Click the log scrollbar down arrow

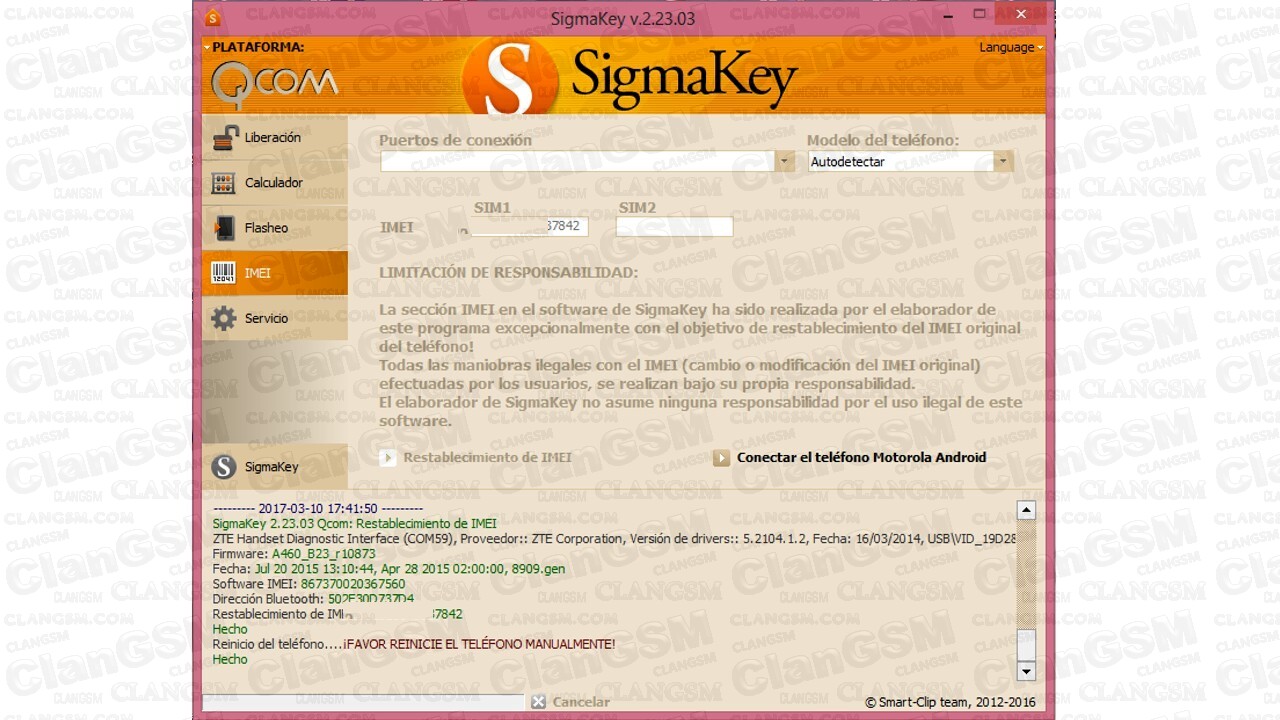tap(1025, 671)
